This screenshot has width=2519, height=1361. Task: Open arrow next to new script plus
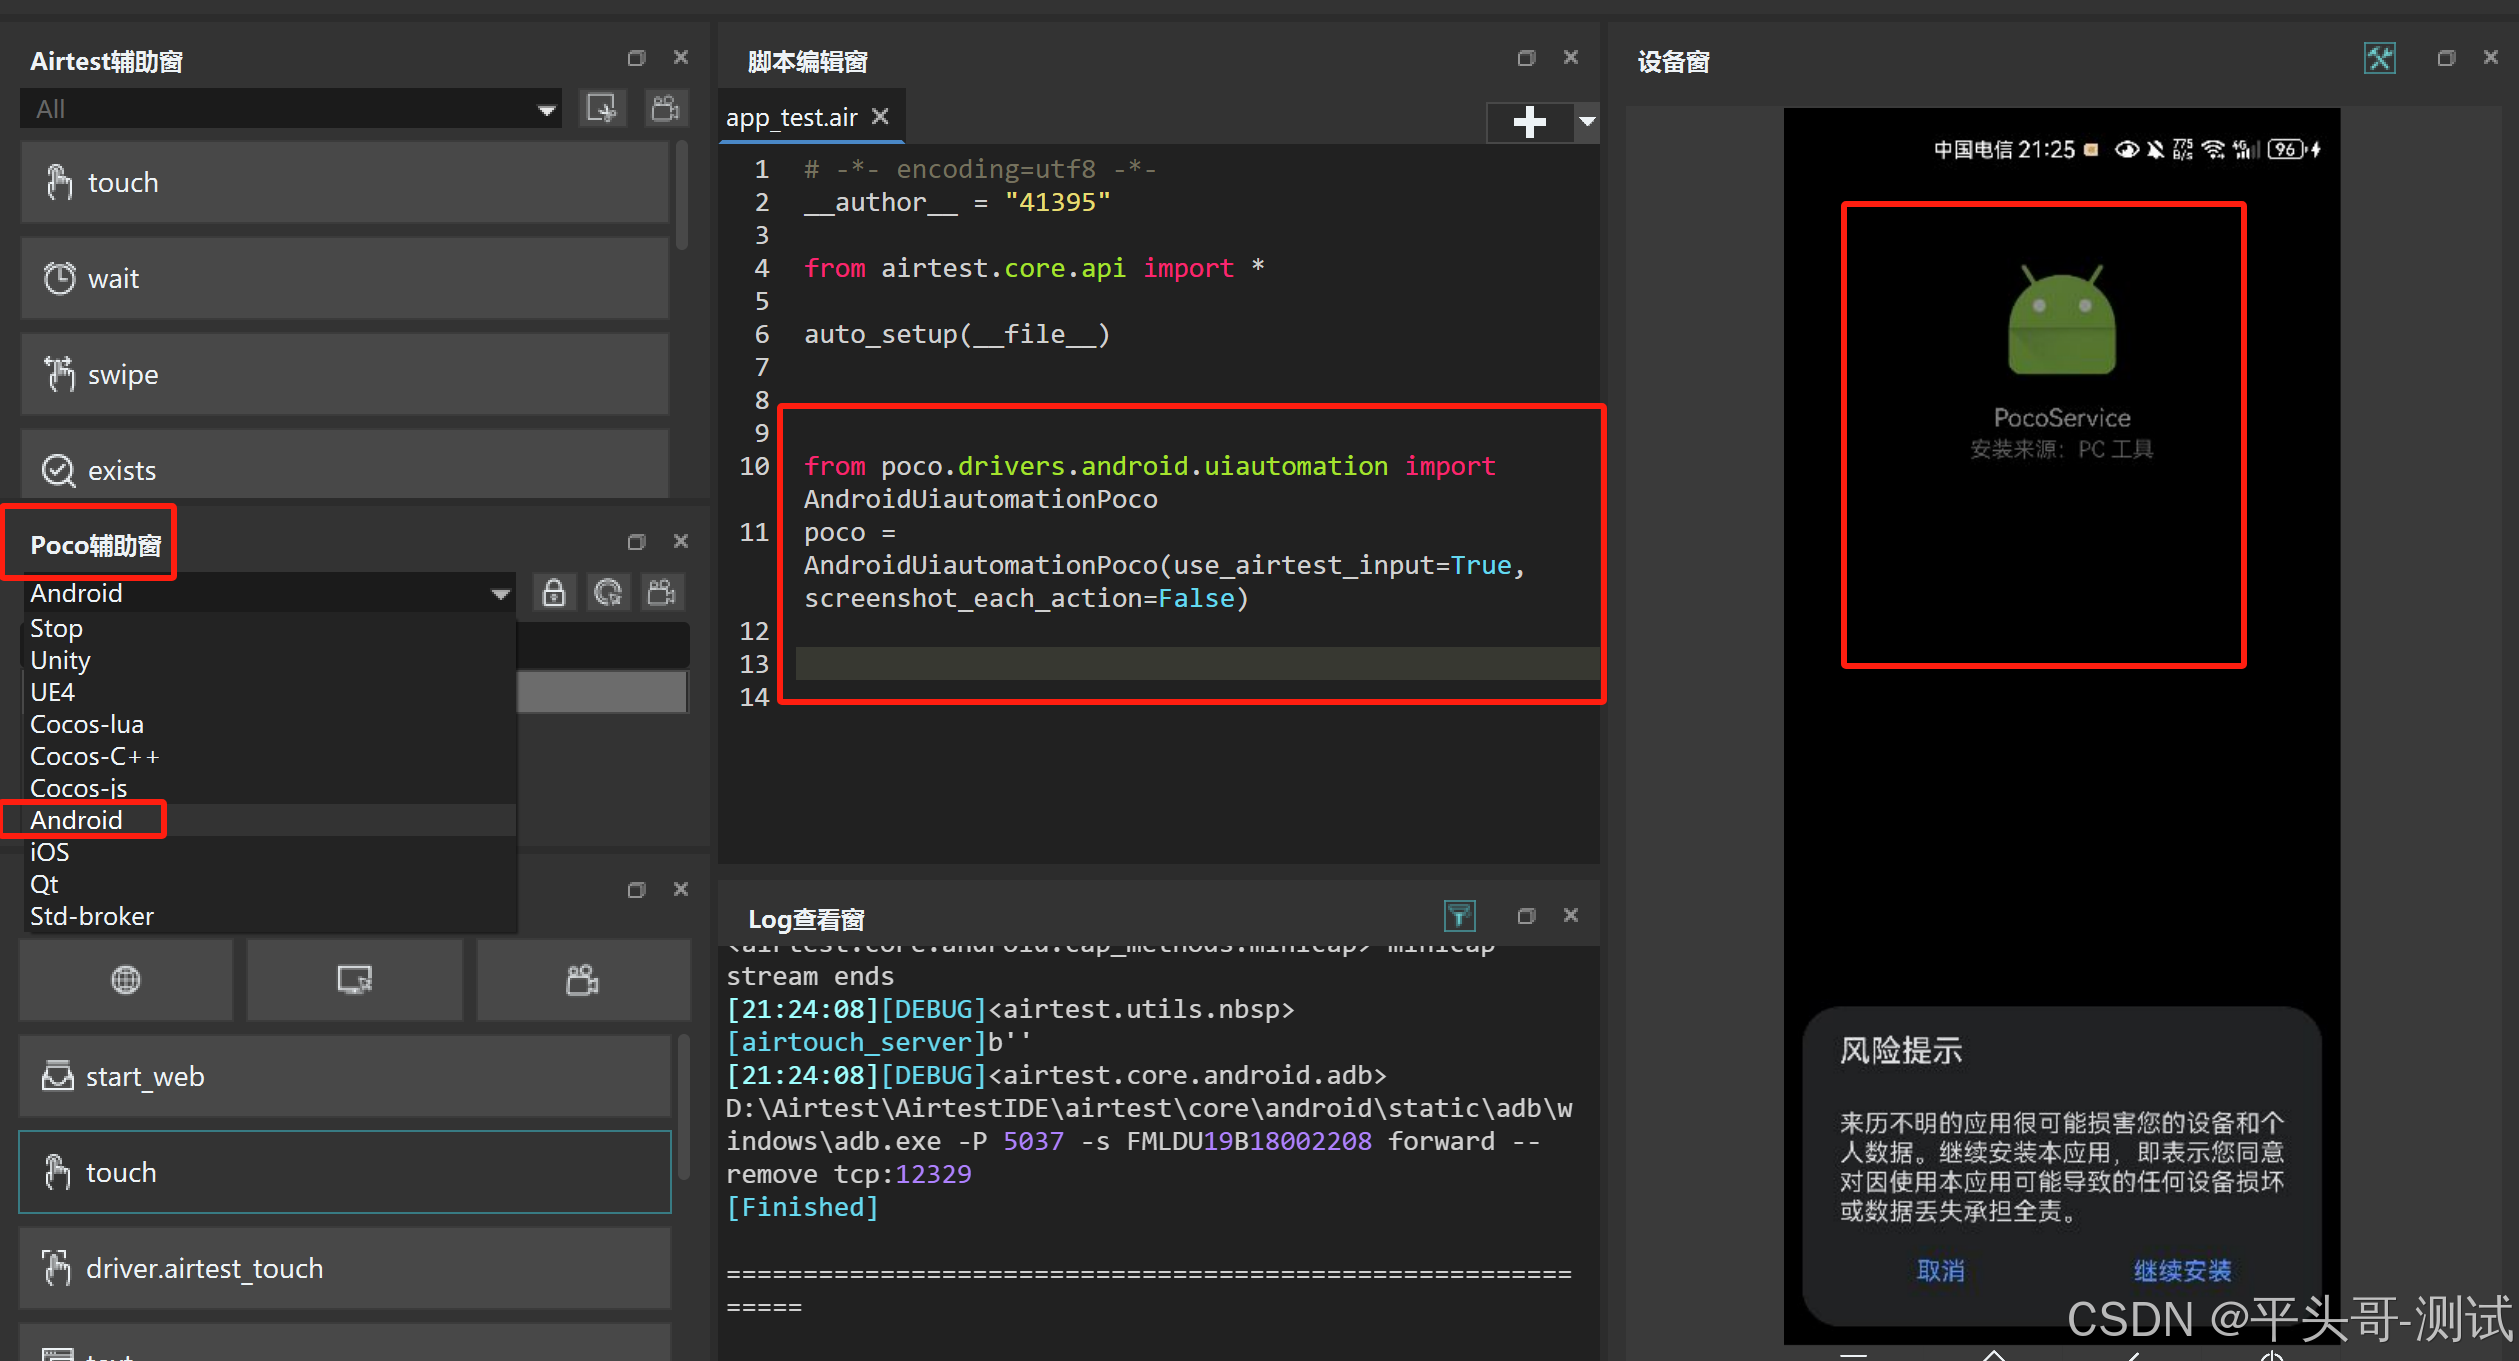click(1587, 122)
